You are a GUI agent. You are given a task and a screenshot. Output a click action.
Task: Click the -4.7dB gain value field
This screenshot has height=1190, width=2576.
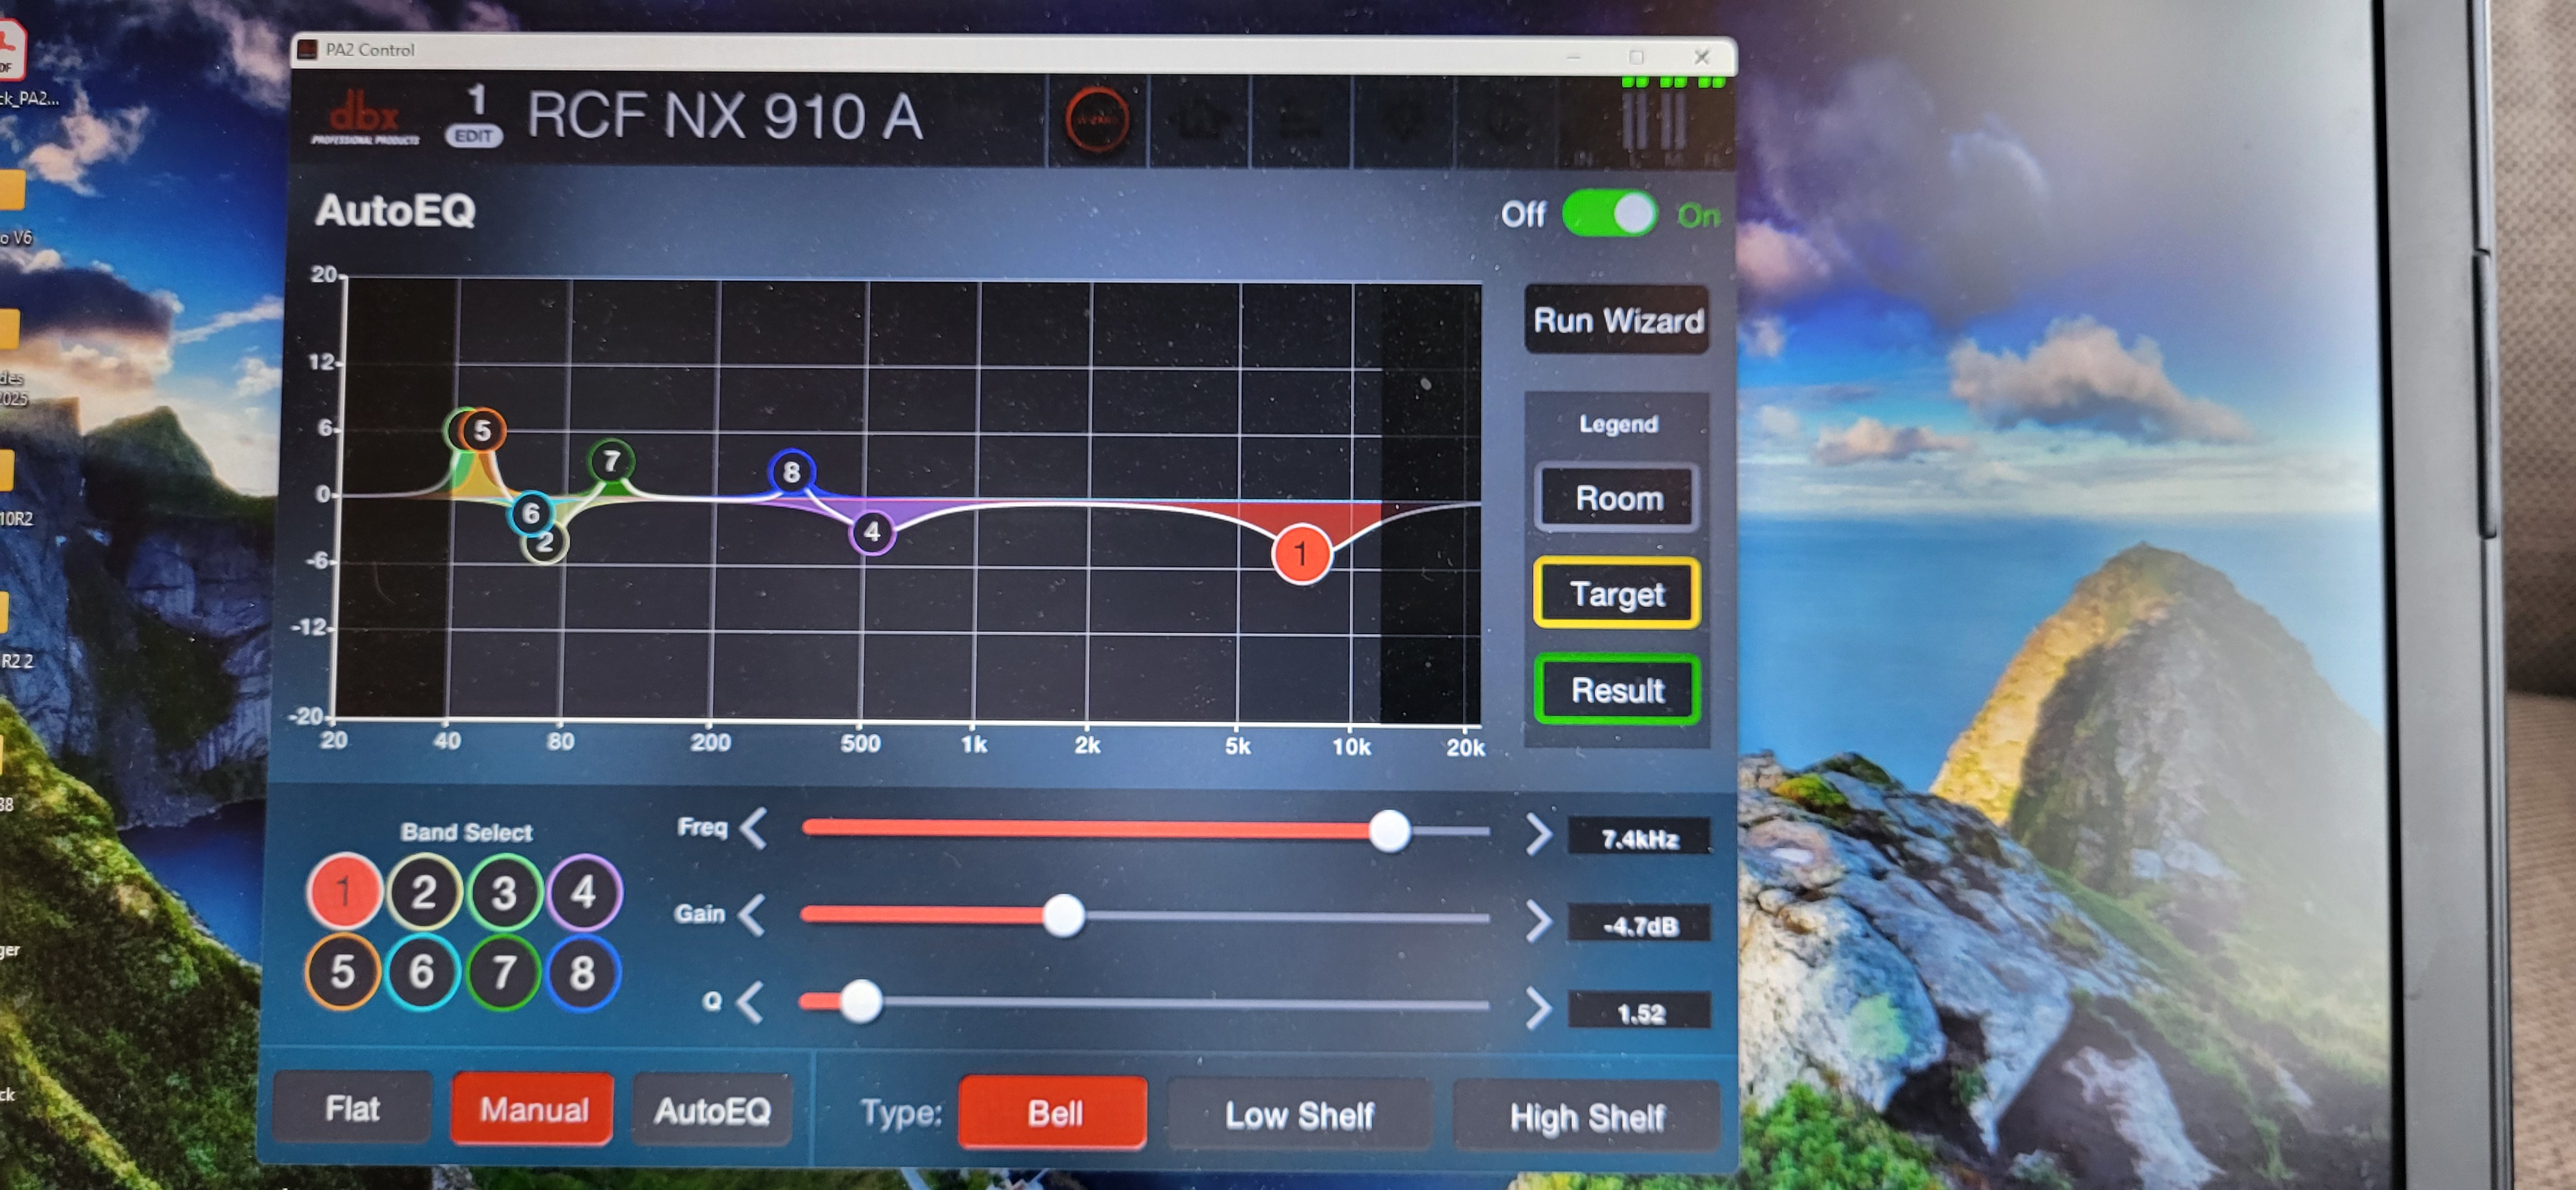click(1639, 925)
